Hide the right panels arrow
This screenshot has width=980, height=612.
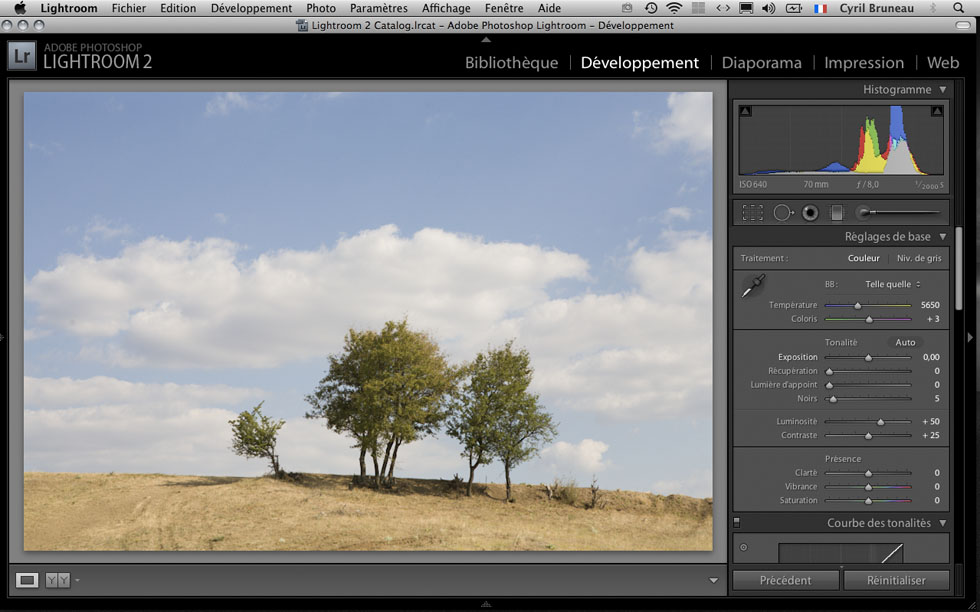(970, 337)
